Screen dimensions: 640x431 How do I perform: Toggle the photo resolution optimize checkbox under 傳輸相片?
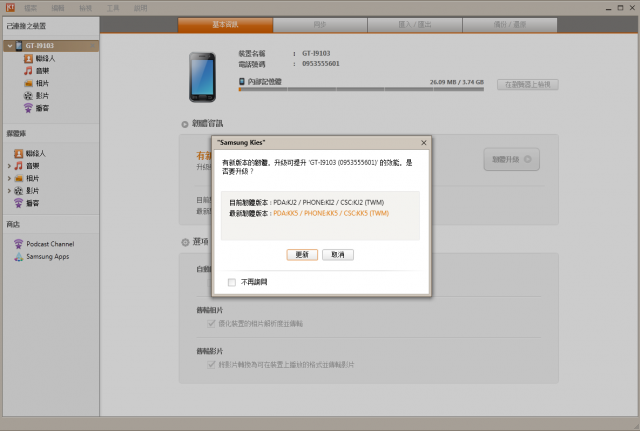211,324
